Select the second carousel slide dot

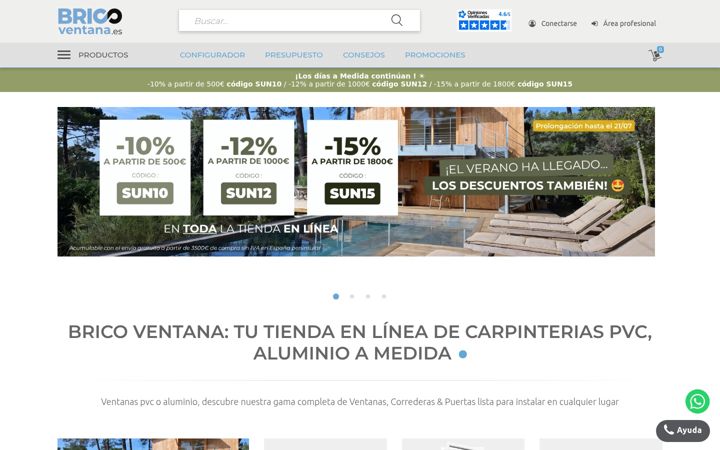(352, 297)
